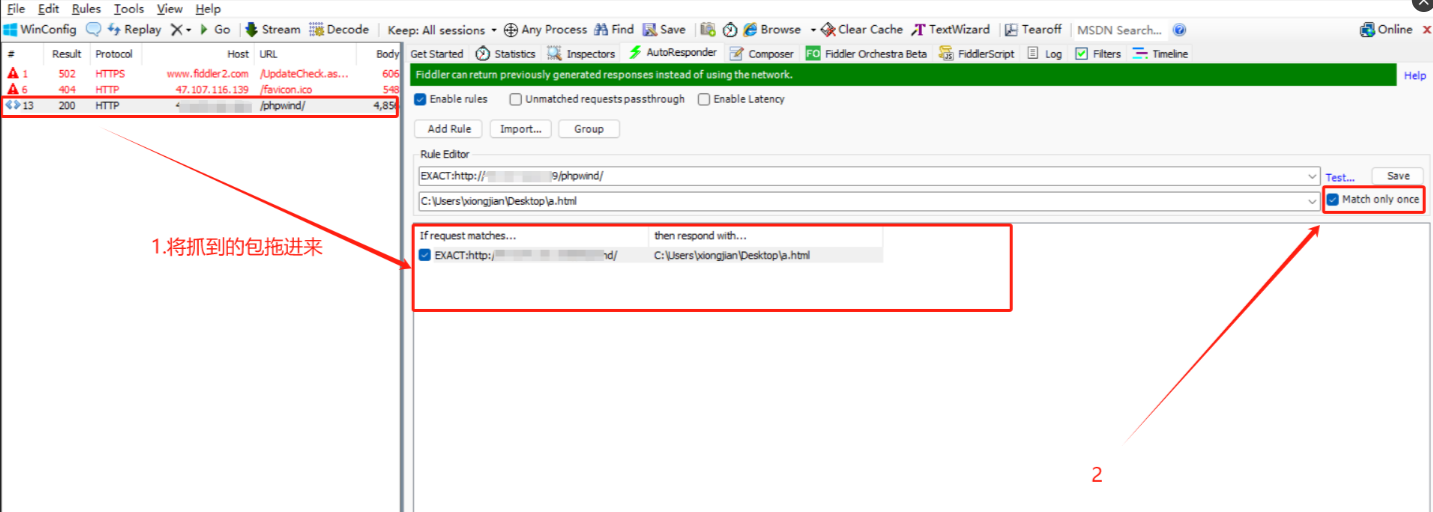Image resolution: width=1433 pixels, height=512 pixels.
Task: Open the Keep: All sessions dropdown
Action: [x=442, y=30]
